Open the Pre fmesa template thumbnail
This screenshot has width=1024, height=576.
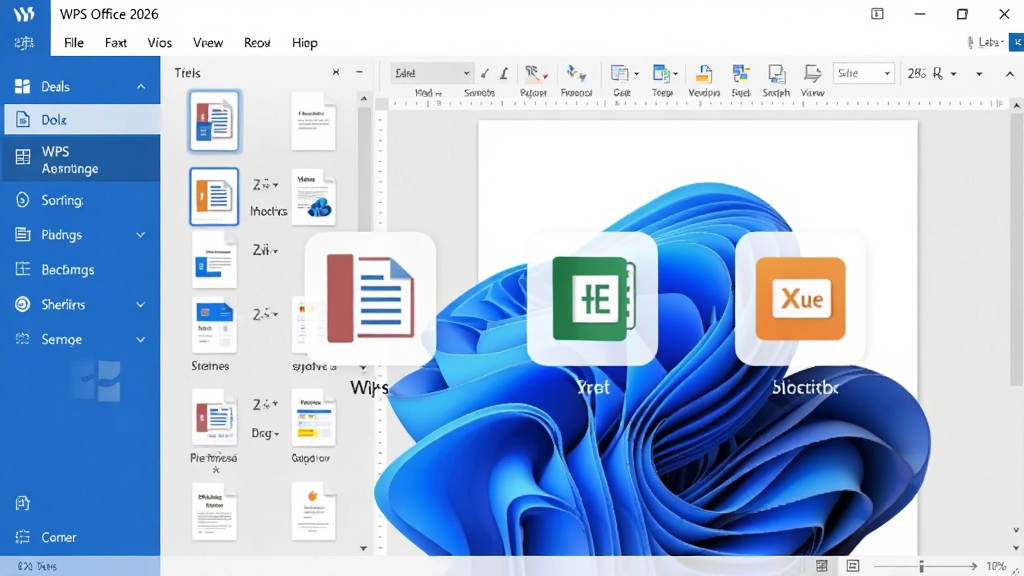214,418
